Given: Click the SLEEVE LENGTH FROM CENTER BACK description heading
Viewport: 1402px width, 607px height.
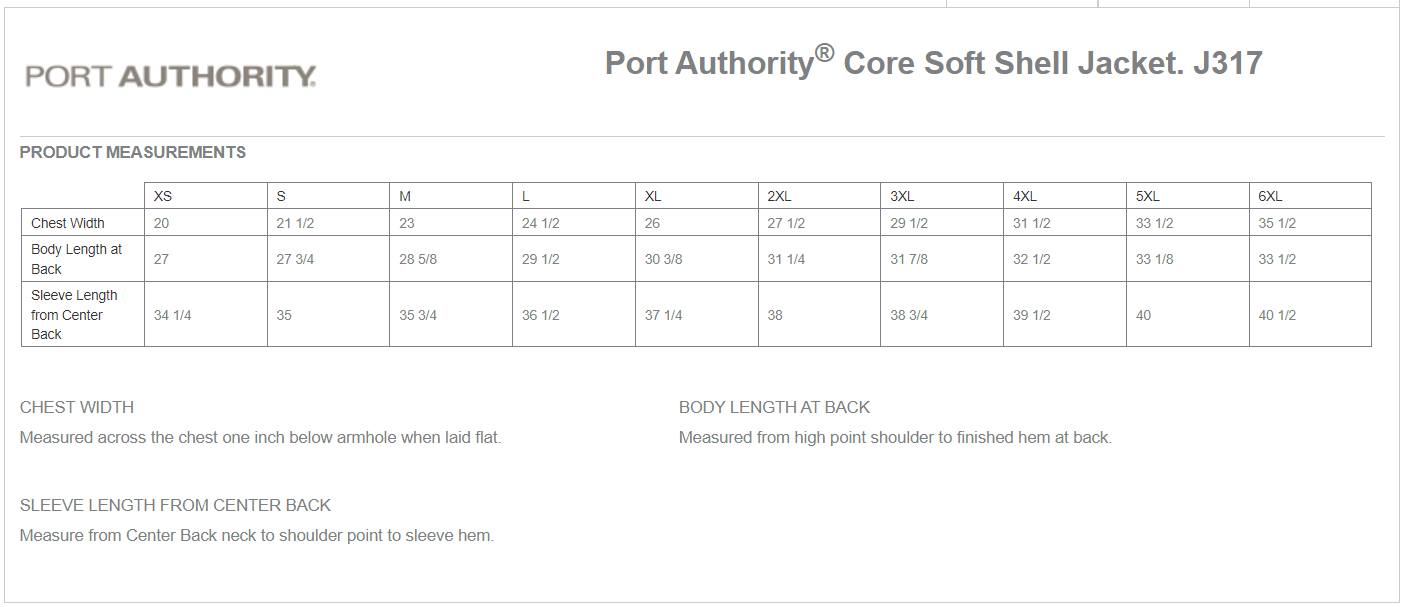Looking at the screenshot, I should pos(175,506).
